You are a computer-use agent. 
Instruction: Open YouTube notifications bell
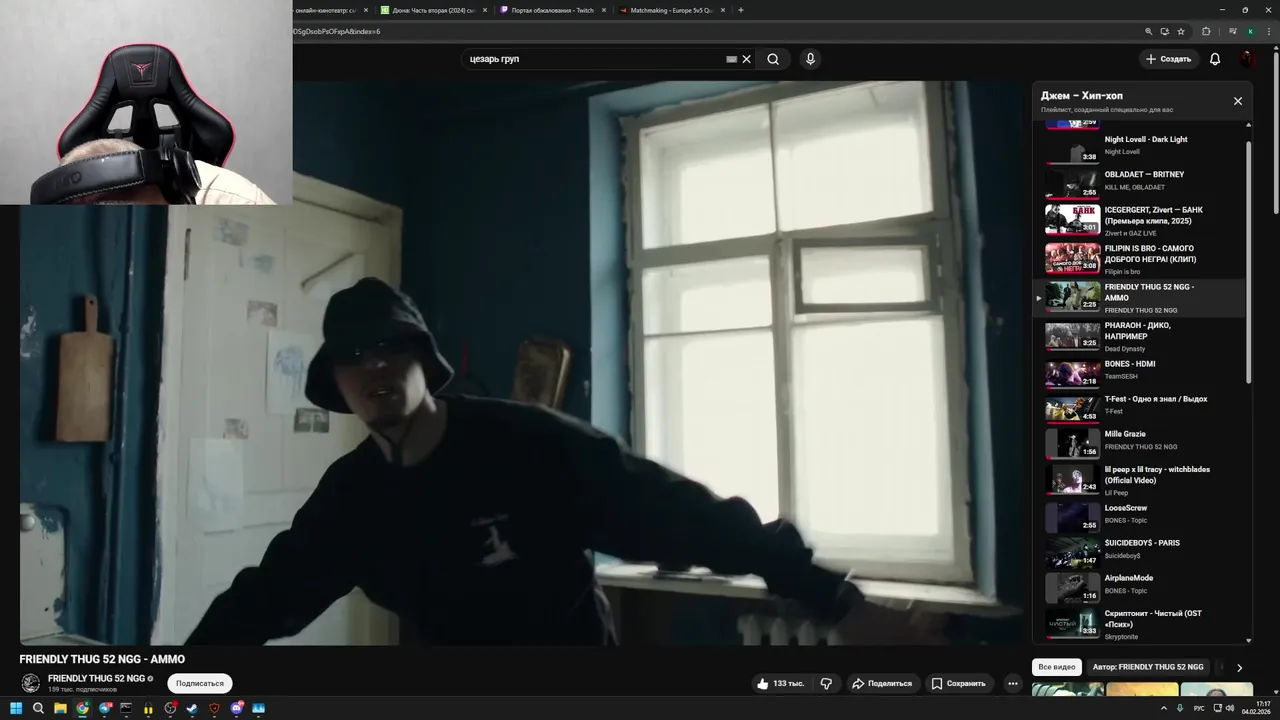pos(1215,59)
